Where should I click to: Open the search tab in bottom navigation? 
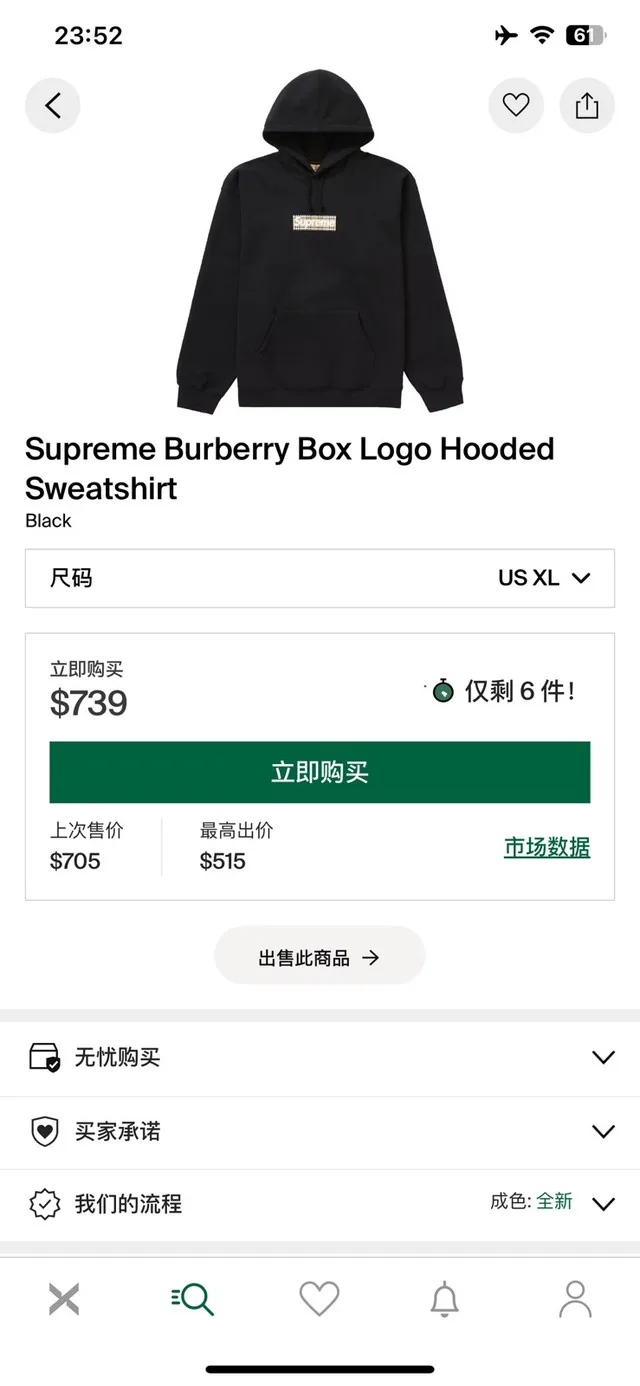pos(191,1297)
